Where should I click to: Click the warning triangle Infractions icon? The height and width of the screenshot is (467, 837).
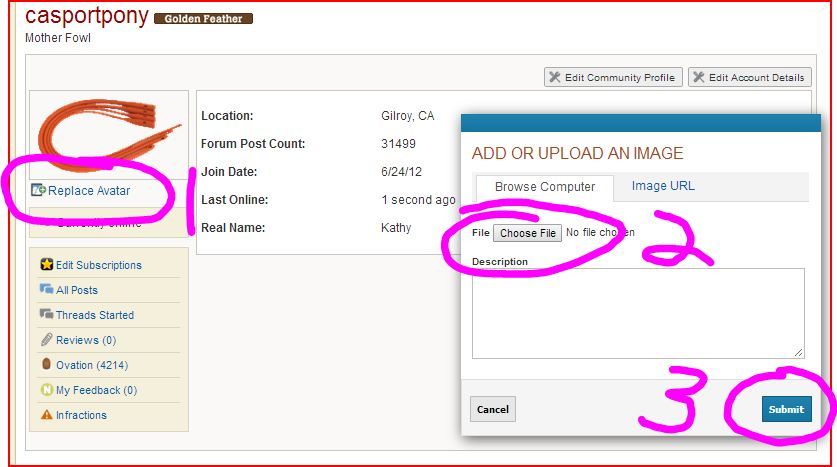pos(46,415)
